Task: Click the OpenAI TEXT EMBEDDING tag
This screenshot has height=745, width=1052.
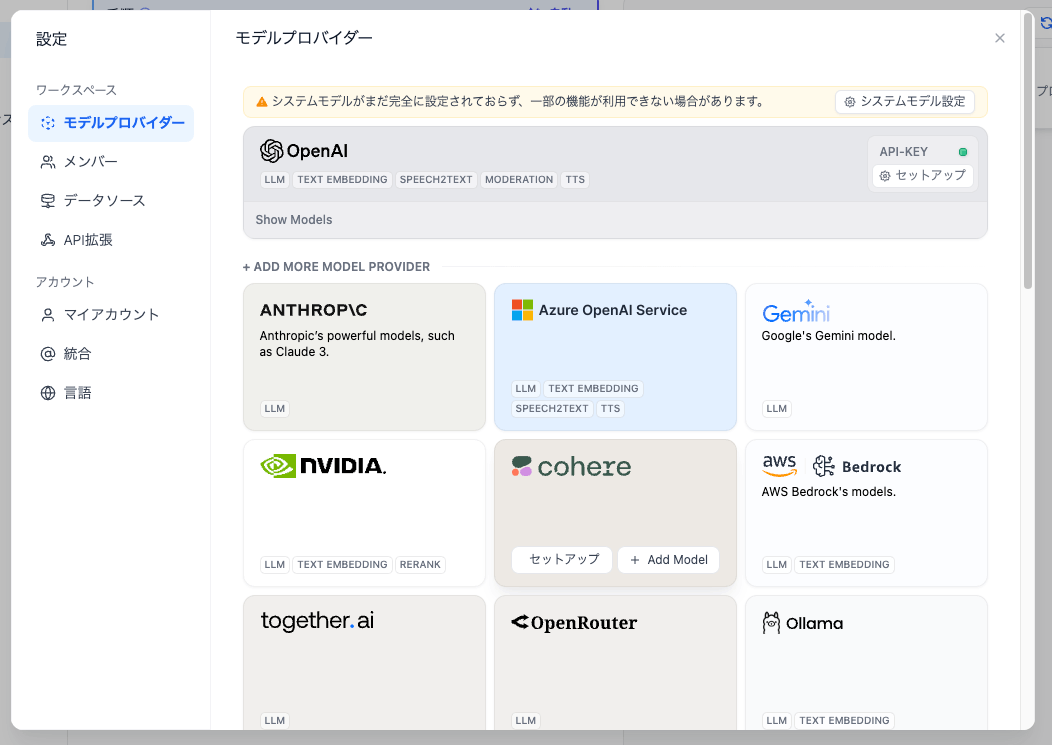Action: click(342, 180)
